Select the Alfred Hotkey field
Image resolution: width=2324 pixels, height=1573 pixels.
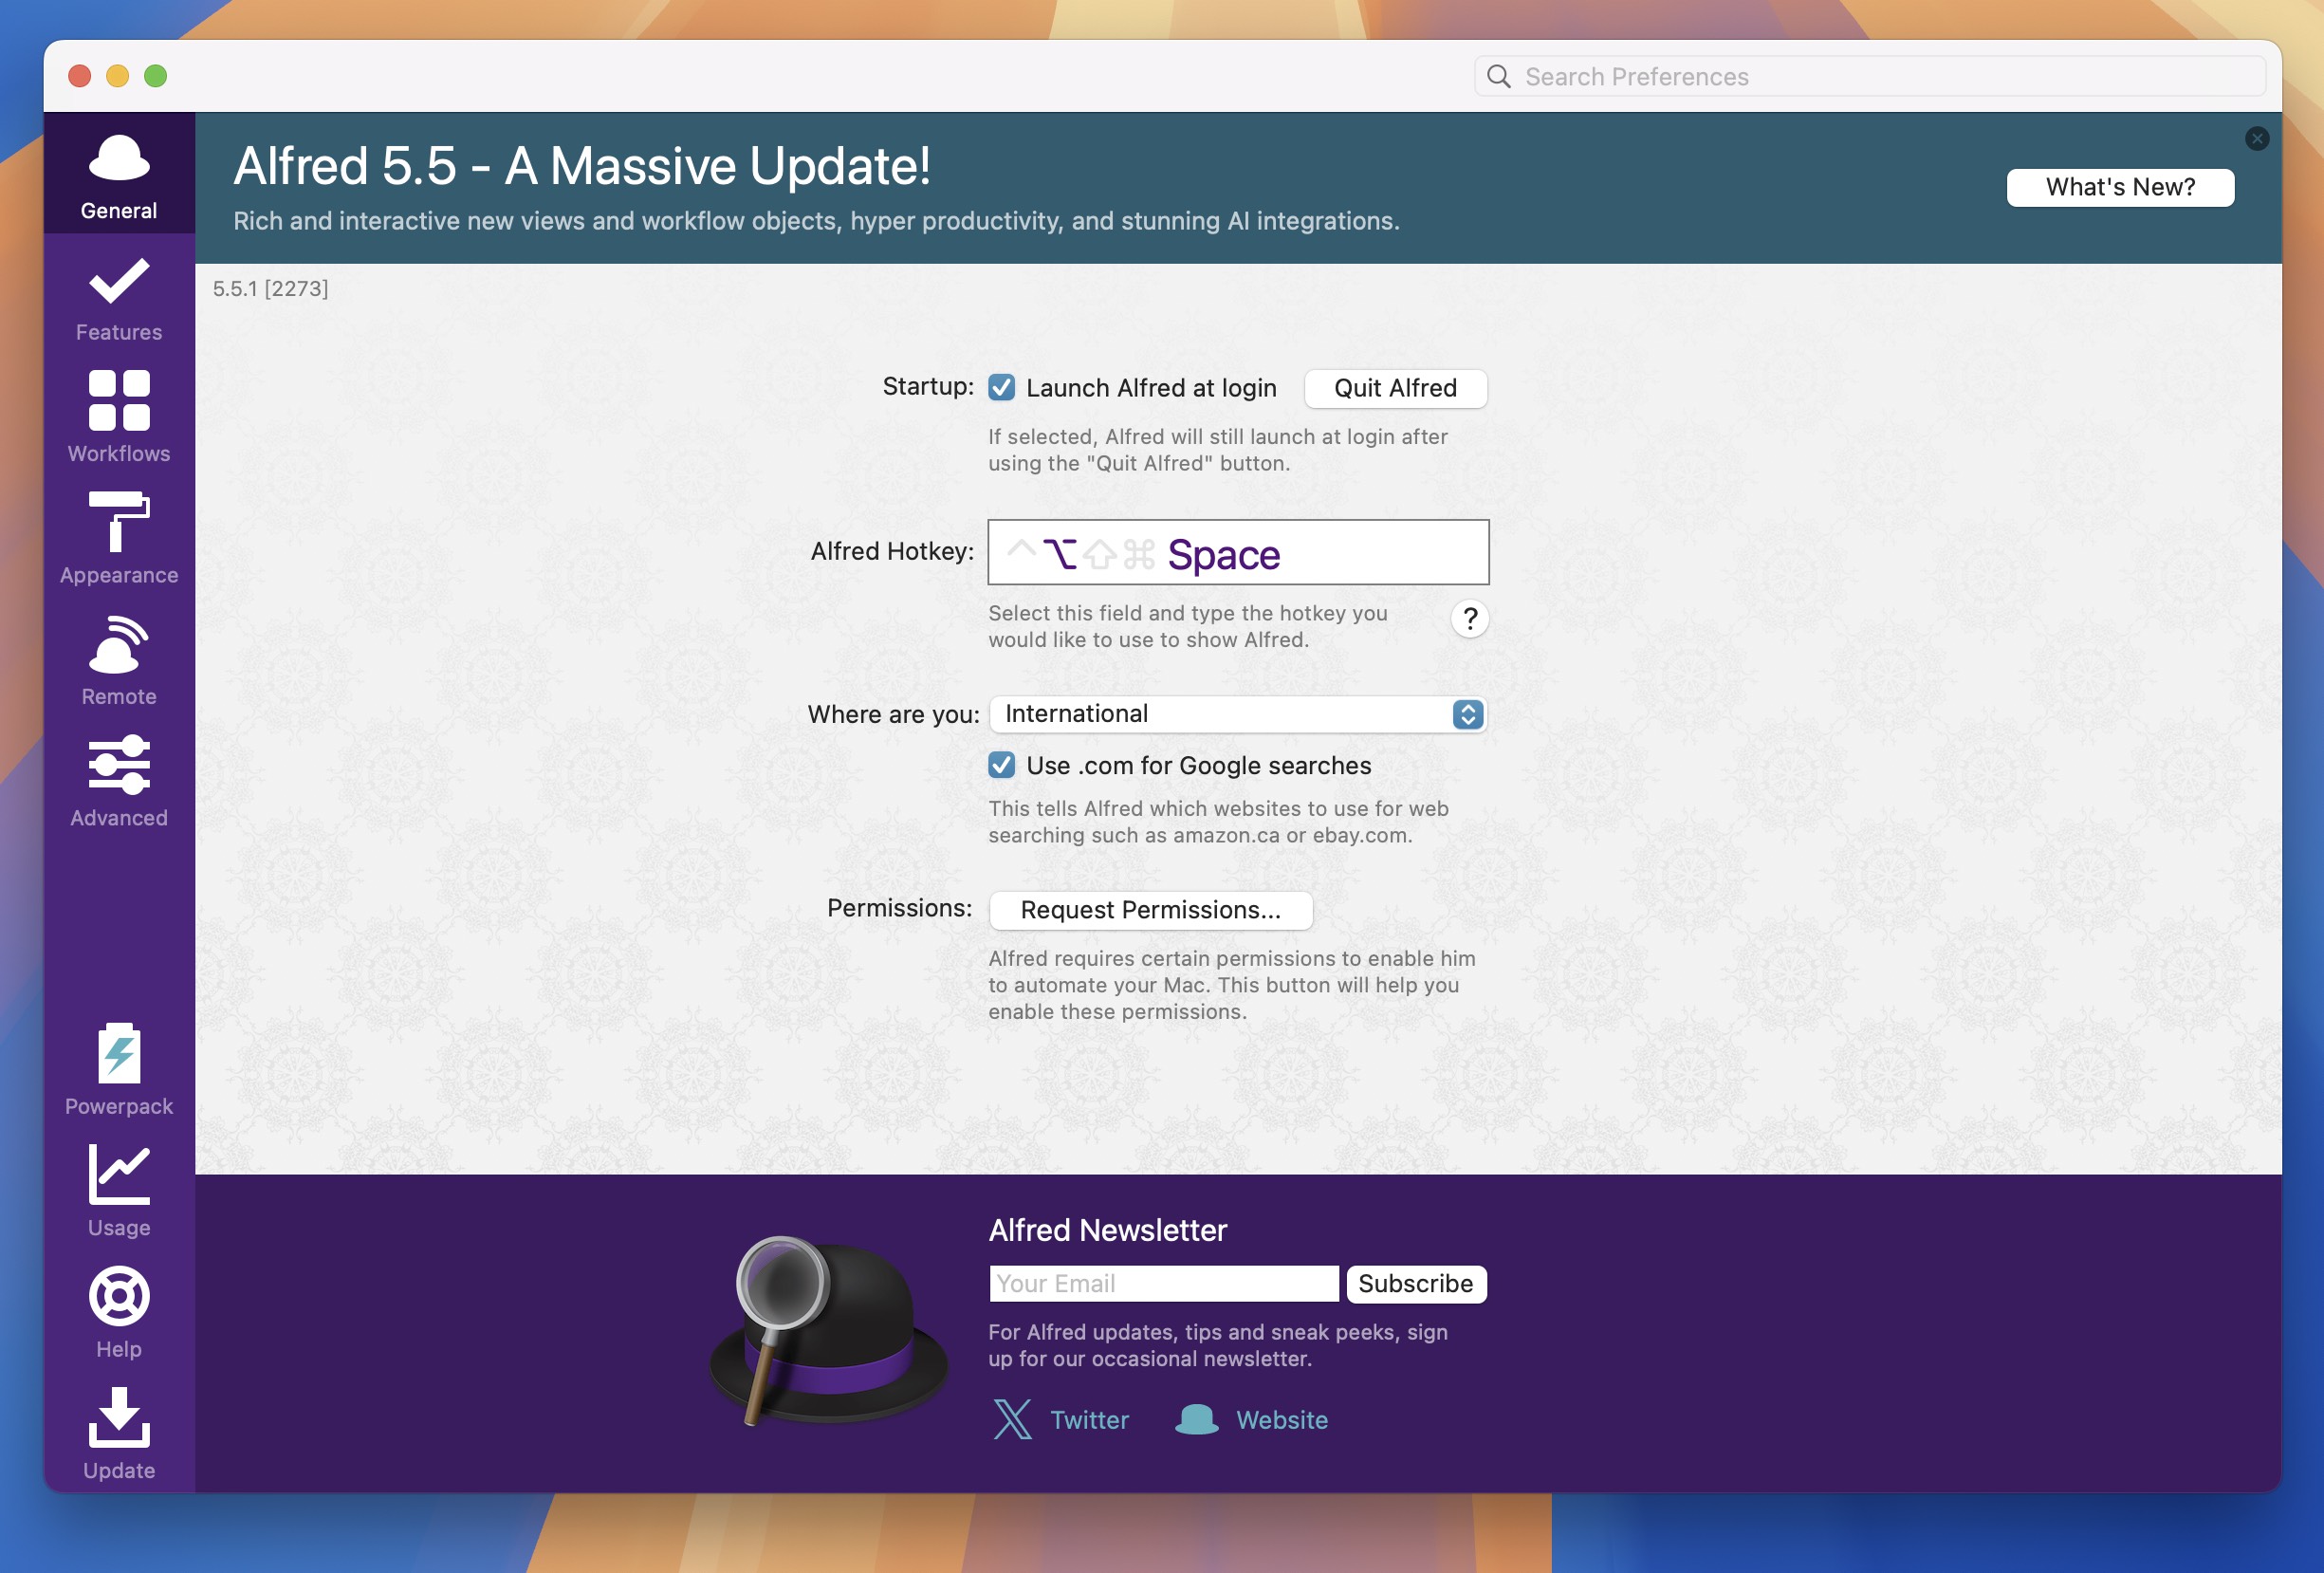(x=1238, y=552)
